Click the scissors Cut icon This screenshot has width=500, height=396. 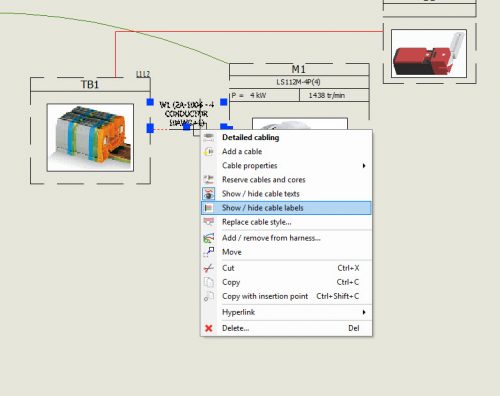click(209, 268)
